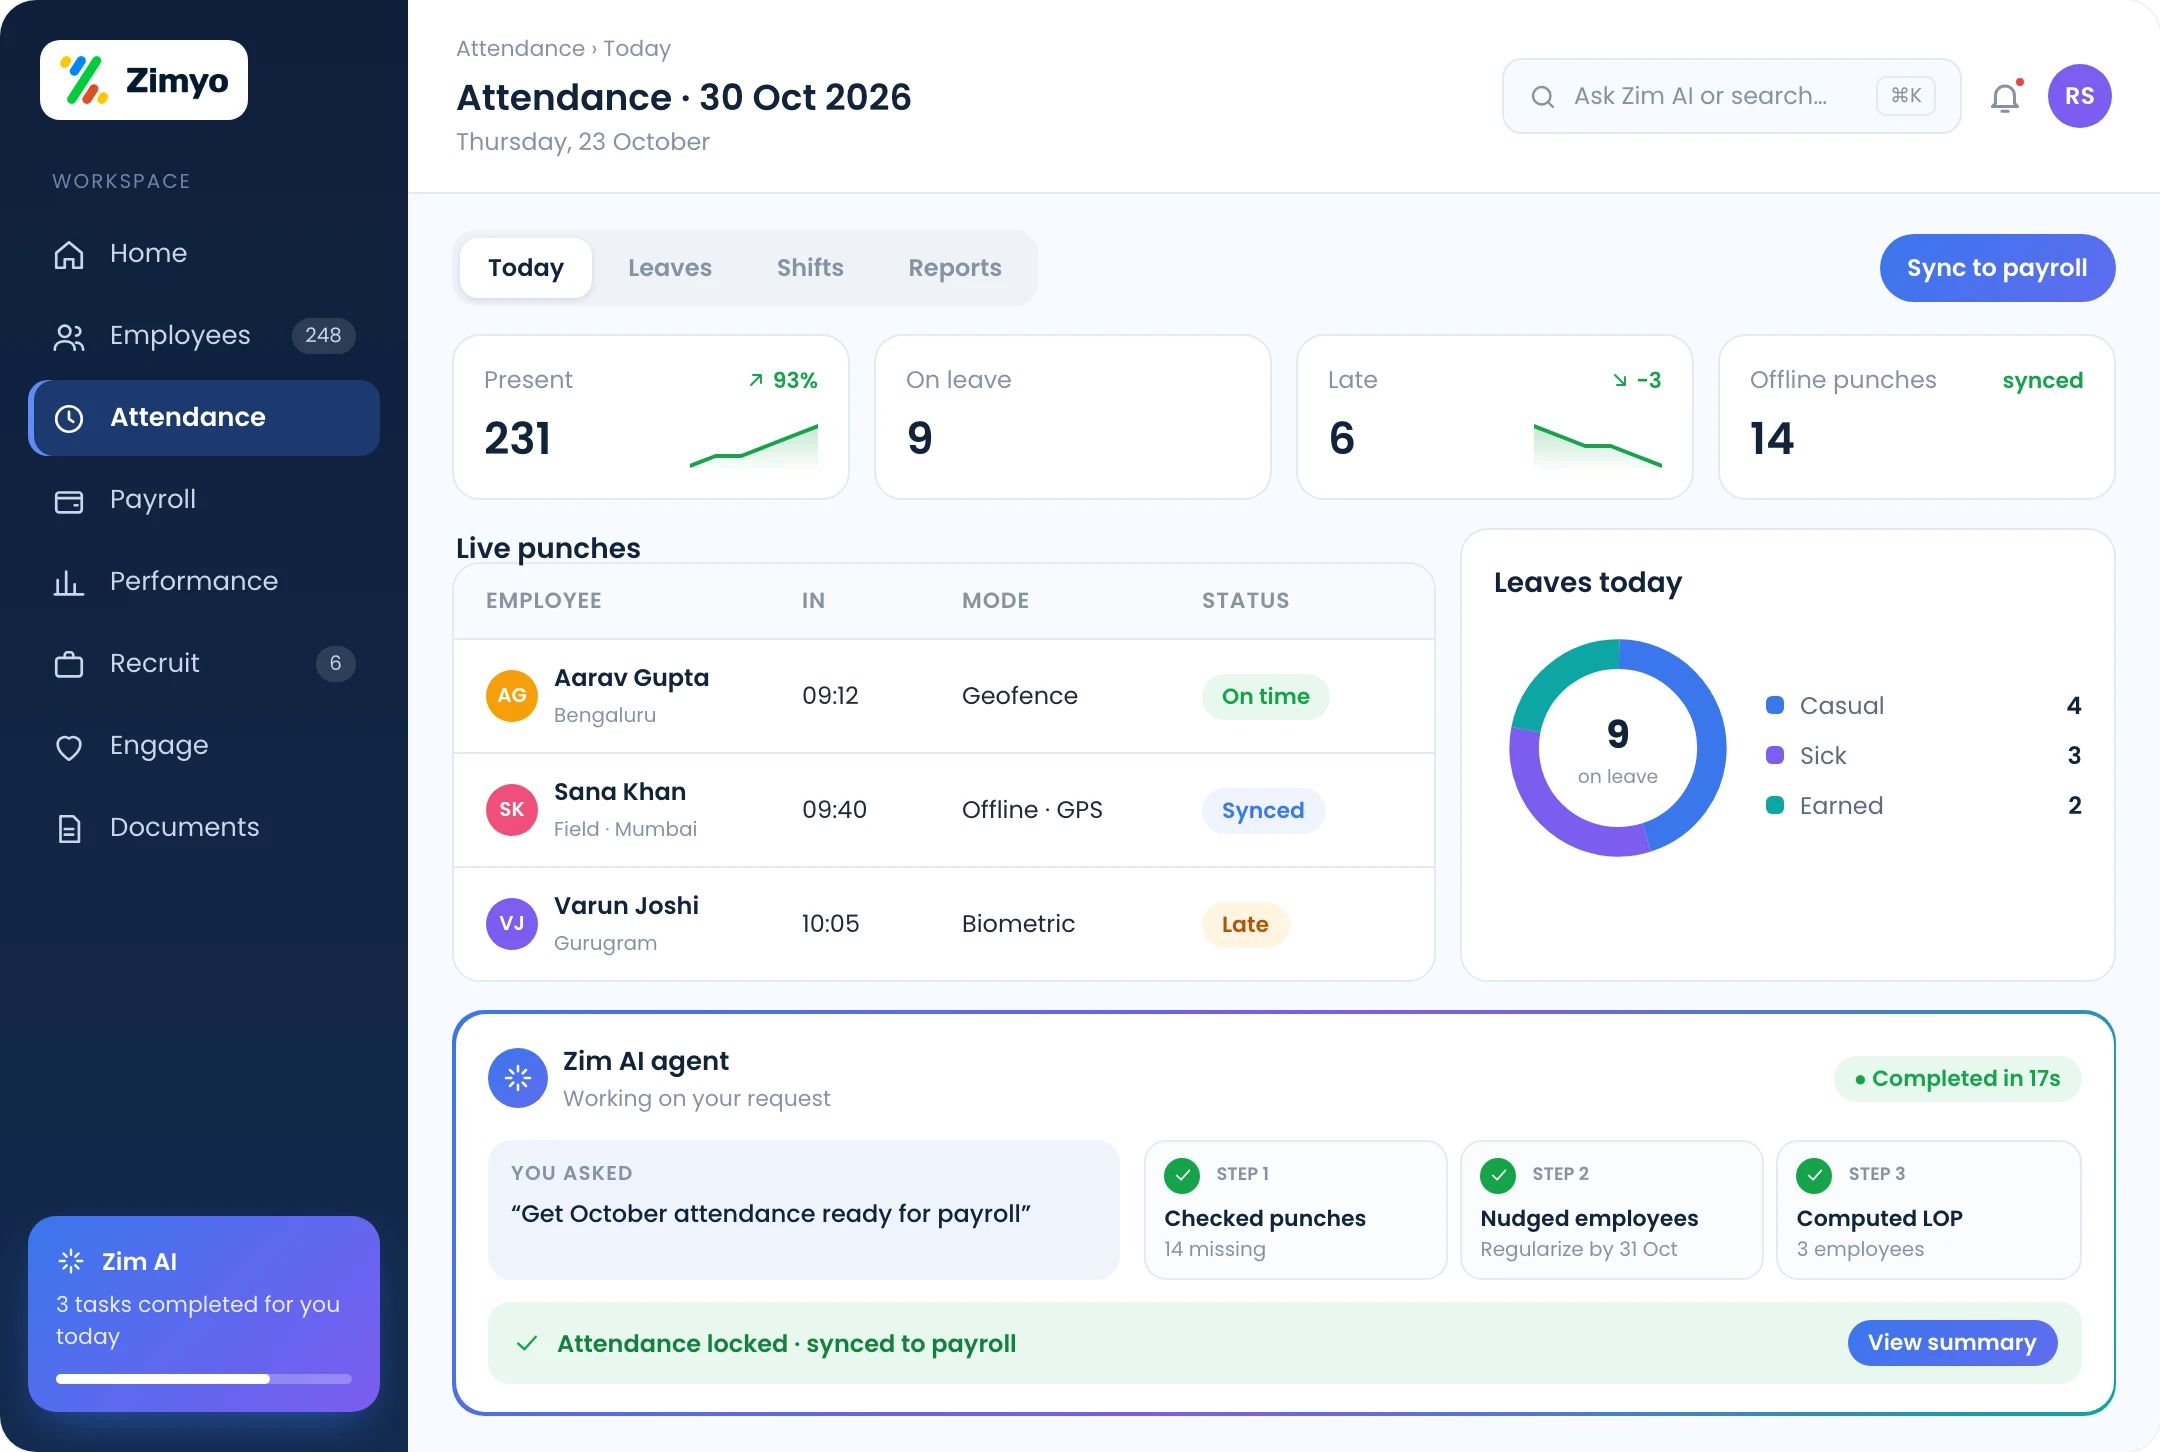2160x1452 pixels.
Task: Click the Sick purple legend swatch
Action: coord(1775,756)
